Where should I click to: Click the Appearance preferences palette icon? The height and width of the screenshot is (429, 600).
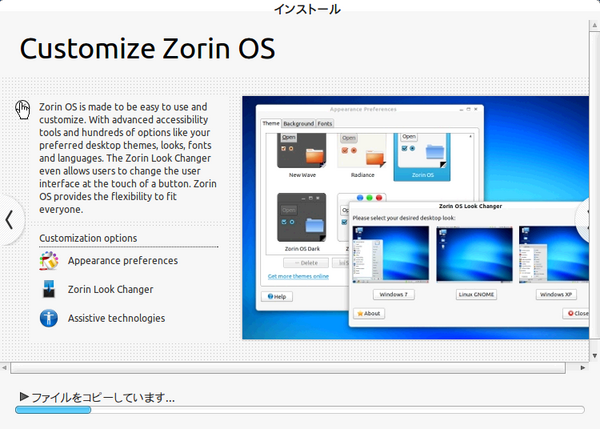pos(49,261)
